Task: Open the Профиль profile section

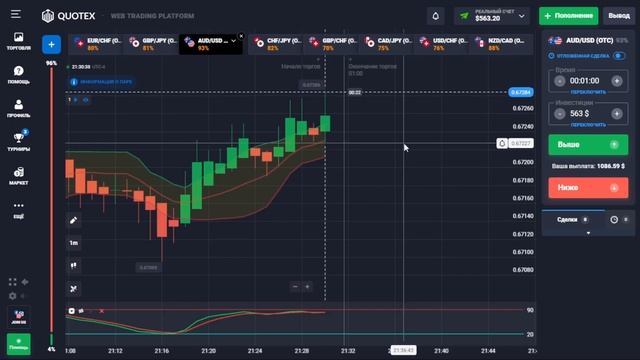Action: tap(18, 109)
